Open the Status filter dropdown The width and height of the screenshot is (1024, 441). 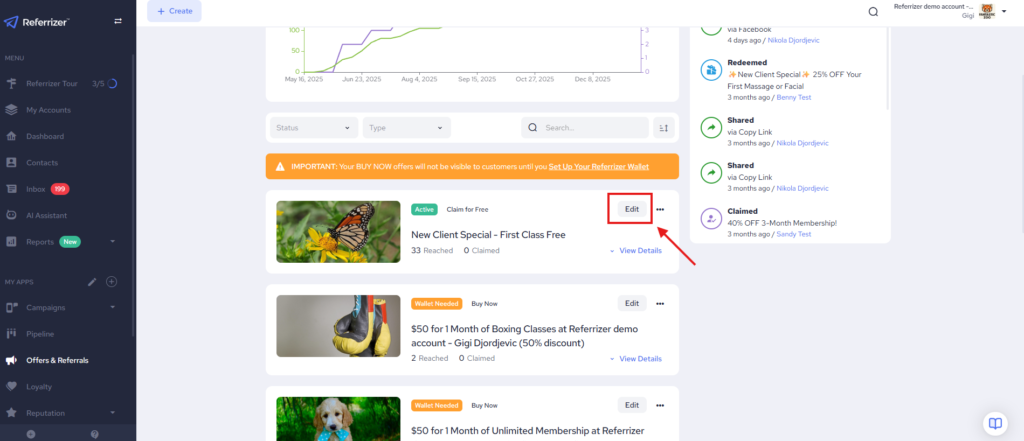314,128
